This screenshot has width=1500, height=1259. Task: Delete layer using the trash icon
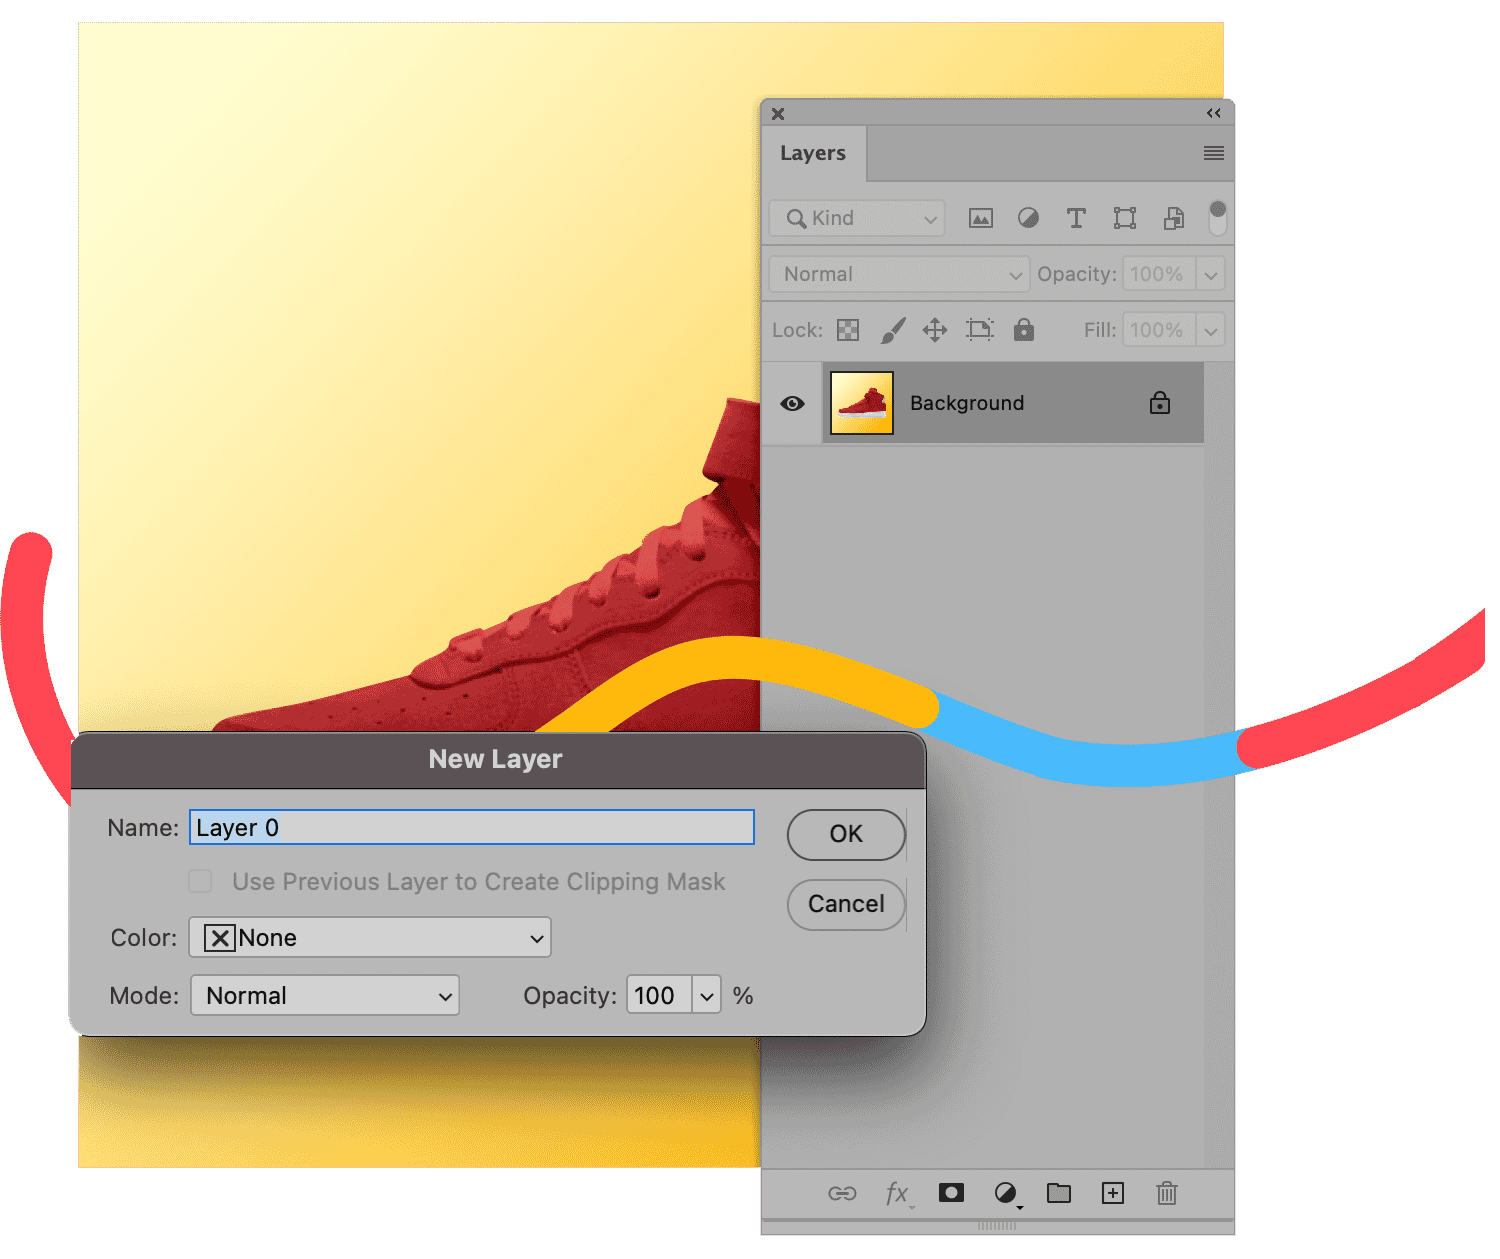coord(1166,1193)
